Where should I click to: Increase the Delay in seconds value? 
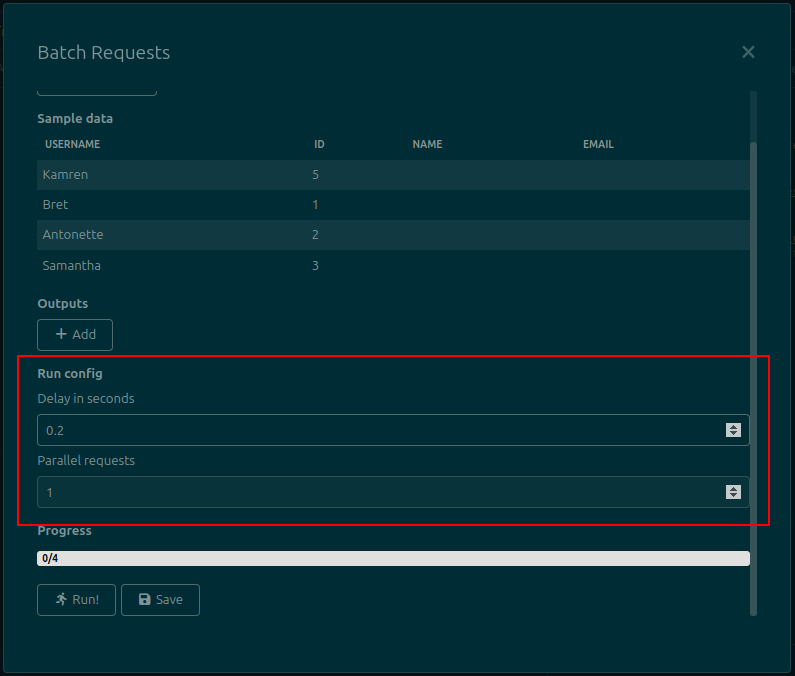(x=733, y=426)
